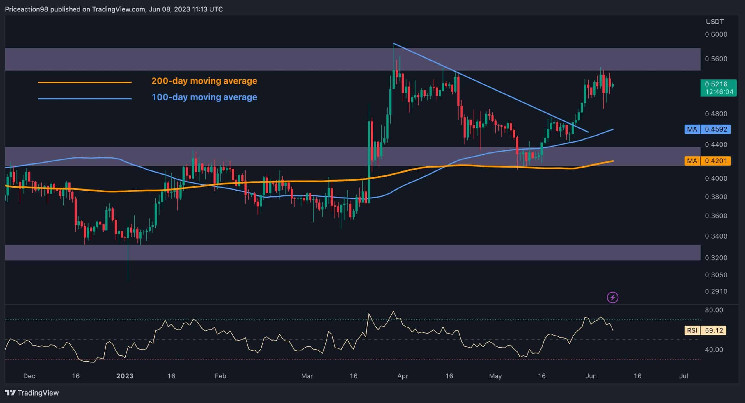745x403 pixels.
Task: Click the 0.3200 price axis label
Action: [716, 257]
